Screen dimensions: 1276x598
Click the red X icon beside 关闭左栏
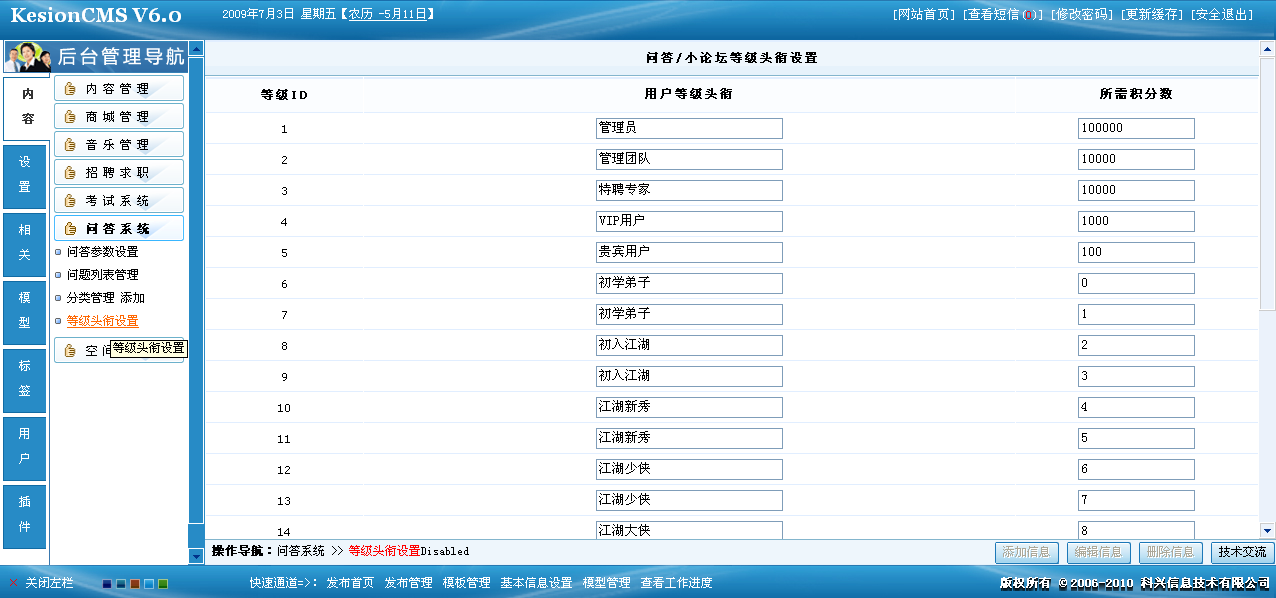13,583
